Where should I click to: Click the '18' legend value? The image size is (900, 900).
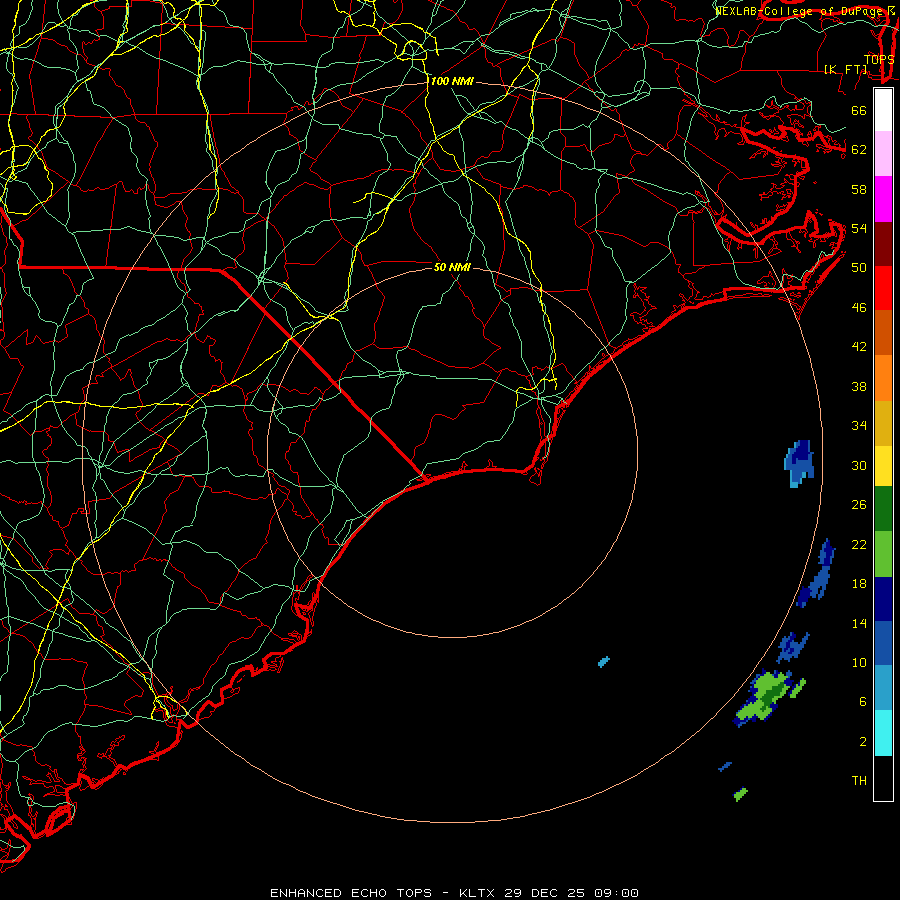point(859,584)
